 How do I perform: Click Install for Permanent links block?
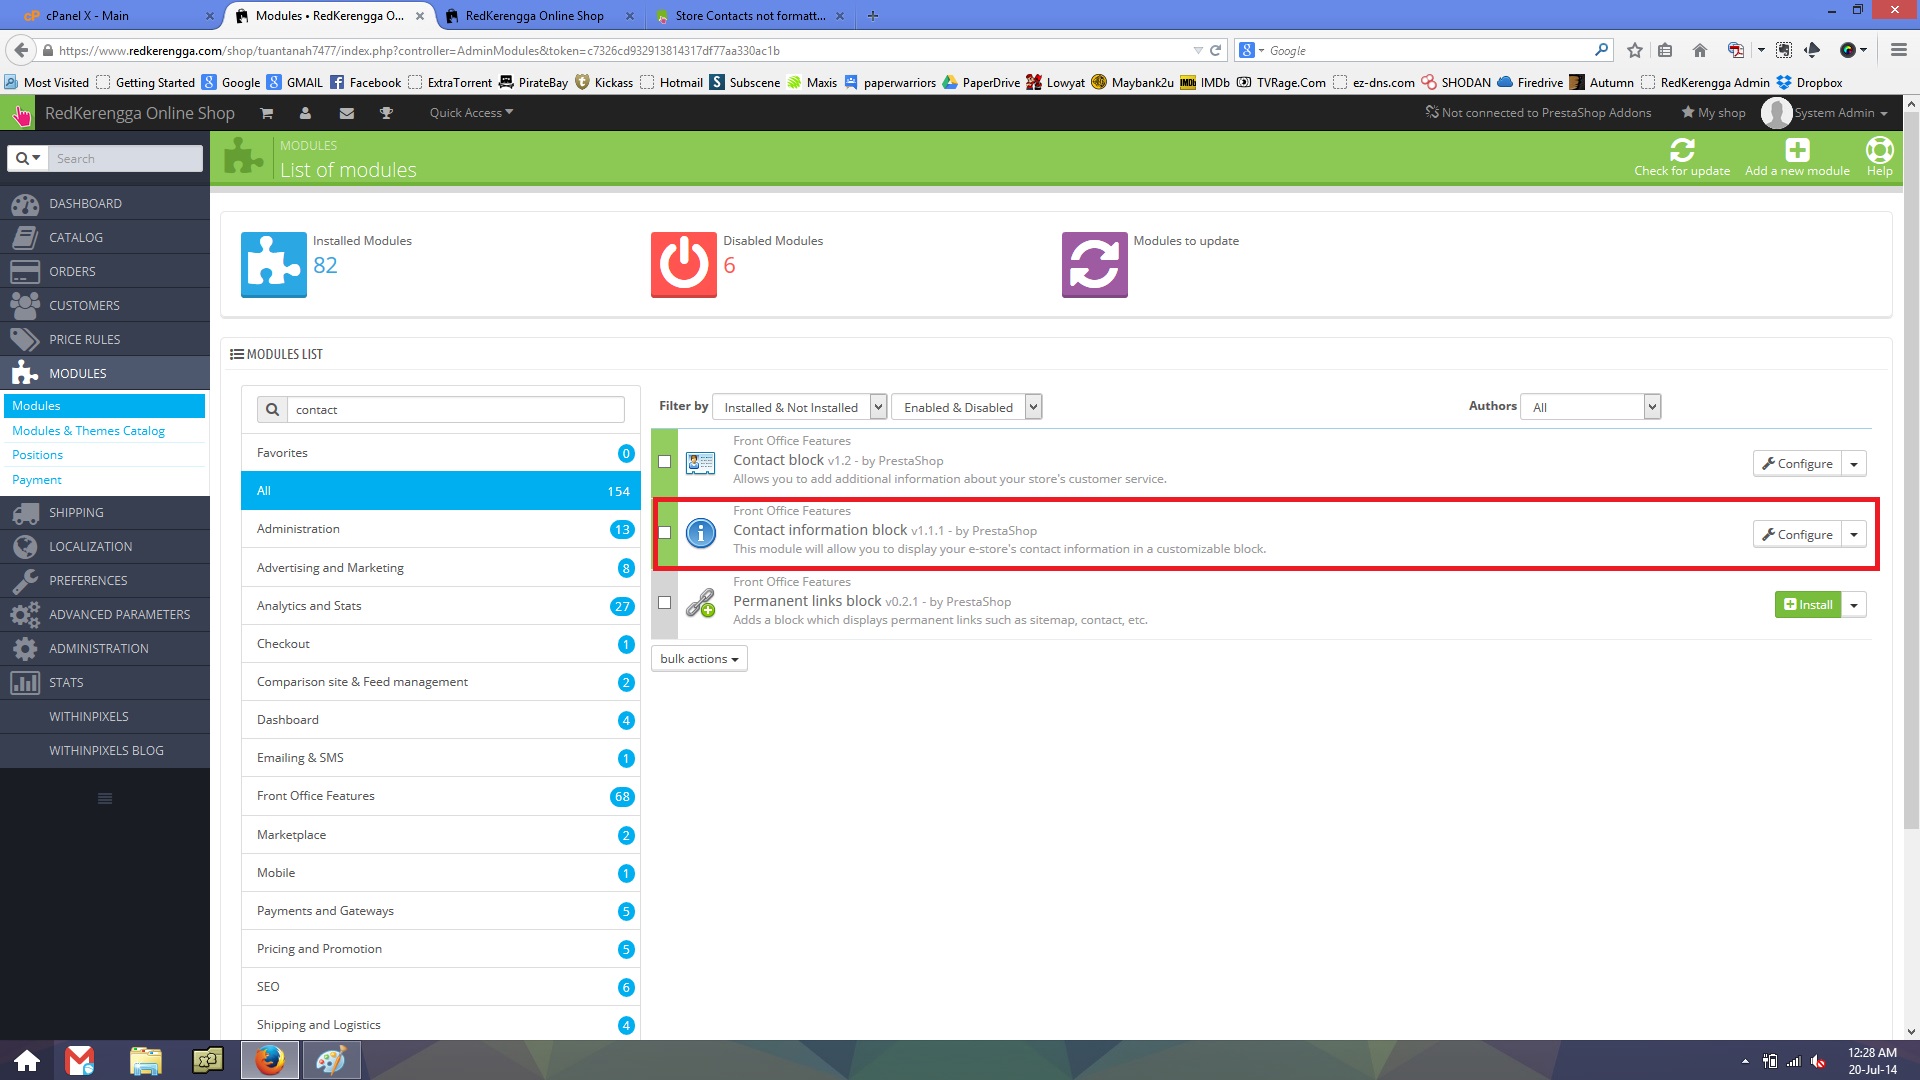(1808, 605)
